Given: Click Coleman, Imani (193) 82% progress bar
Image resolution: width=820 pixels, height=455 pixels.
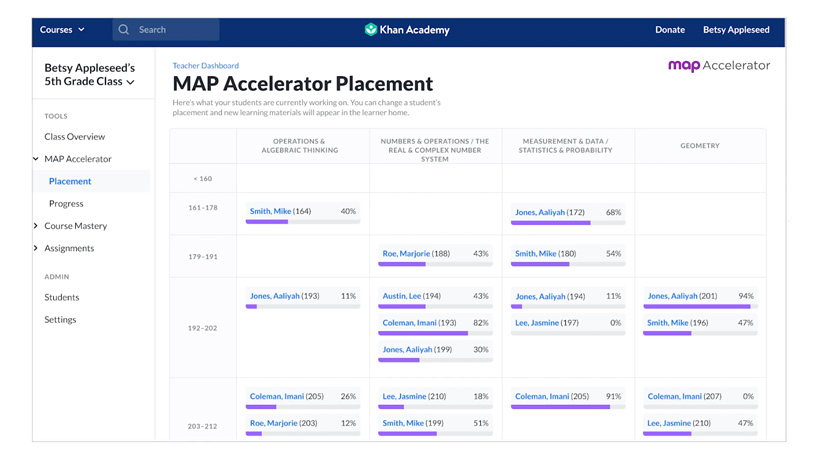Looking at the screenshot, I should (x=435, y=333).
